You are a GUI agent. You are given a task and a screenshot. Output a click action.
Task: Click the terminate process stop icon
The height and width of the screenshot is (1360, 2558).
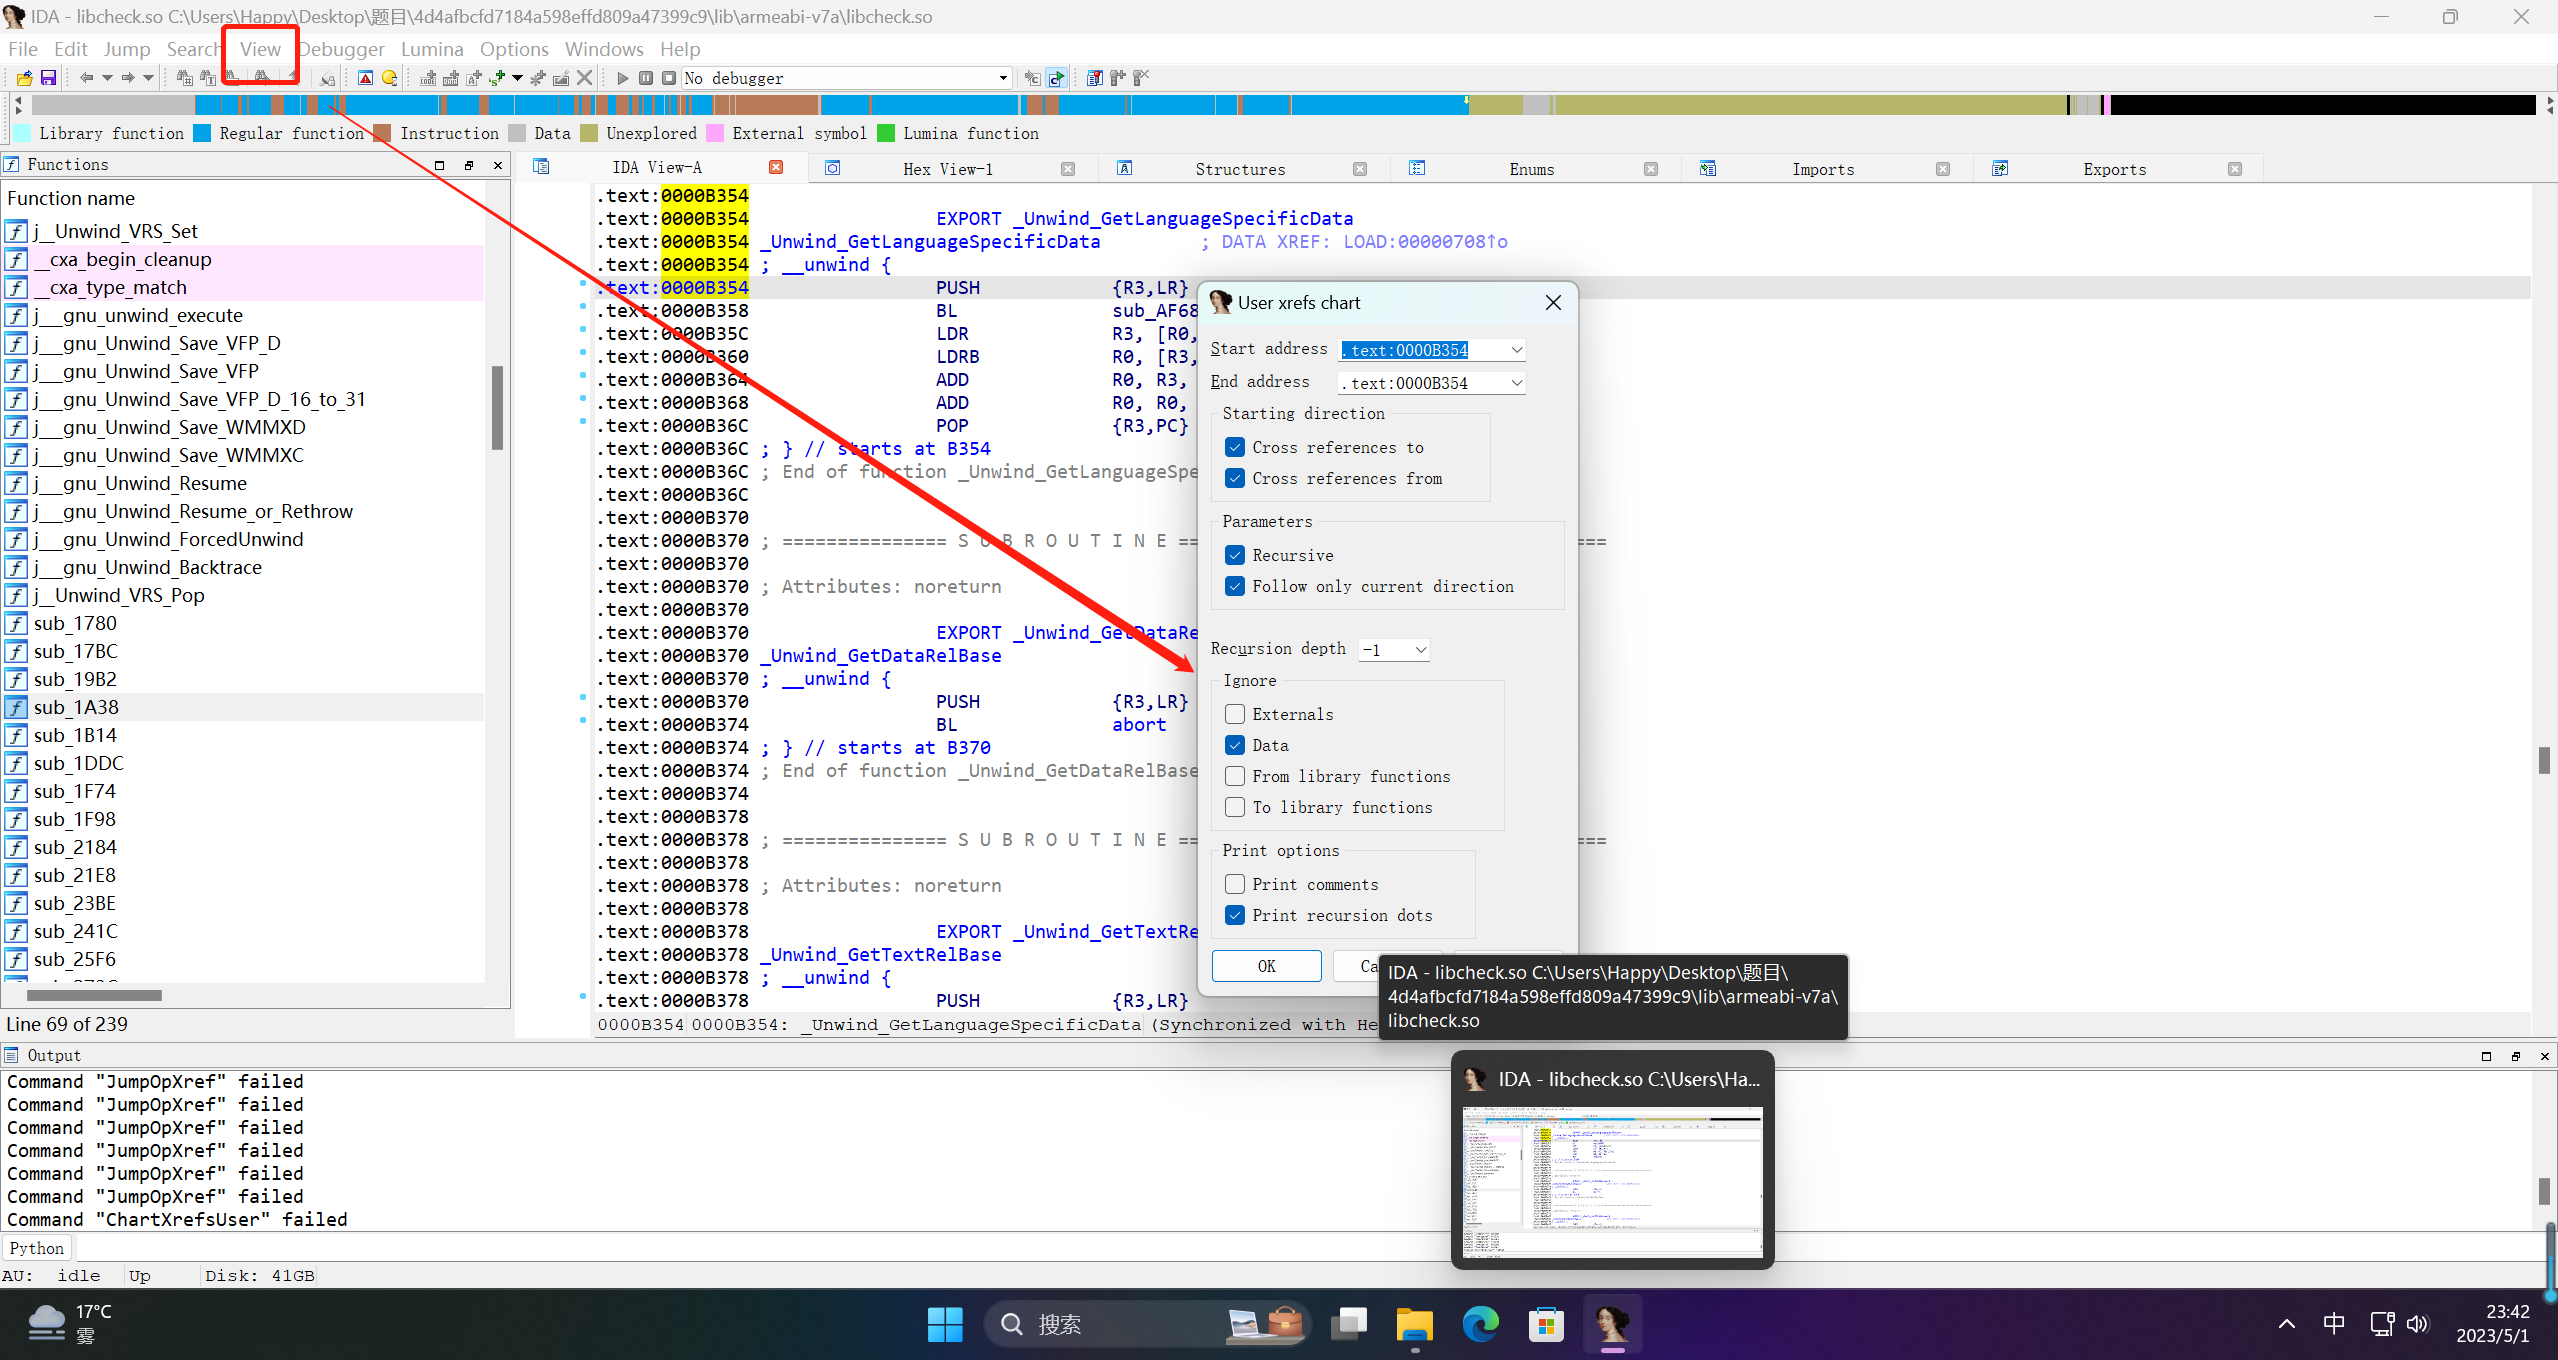coord(669,78)
